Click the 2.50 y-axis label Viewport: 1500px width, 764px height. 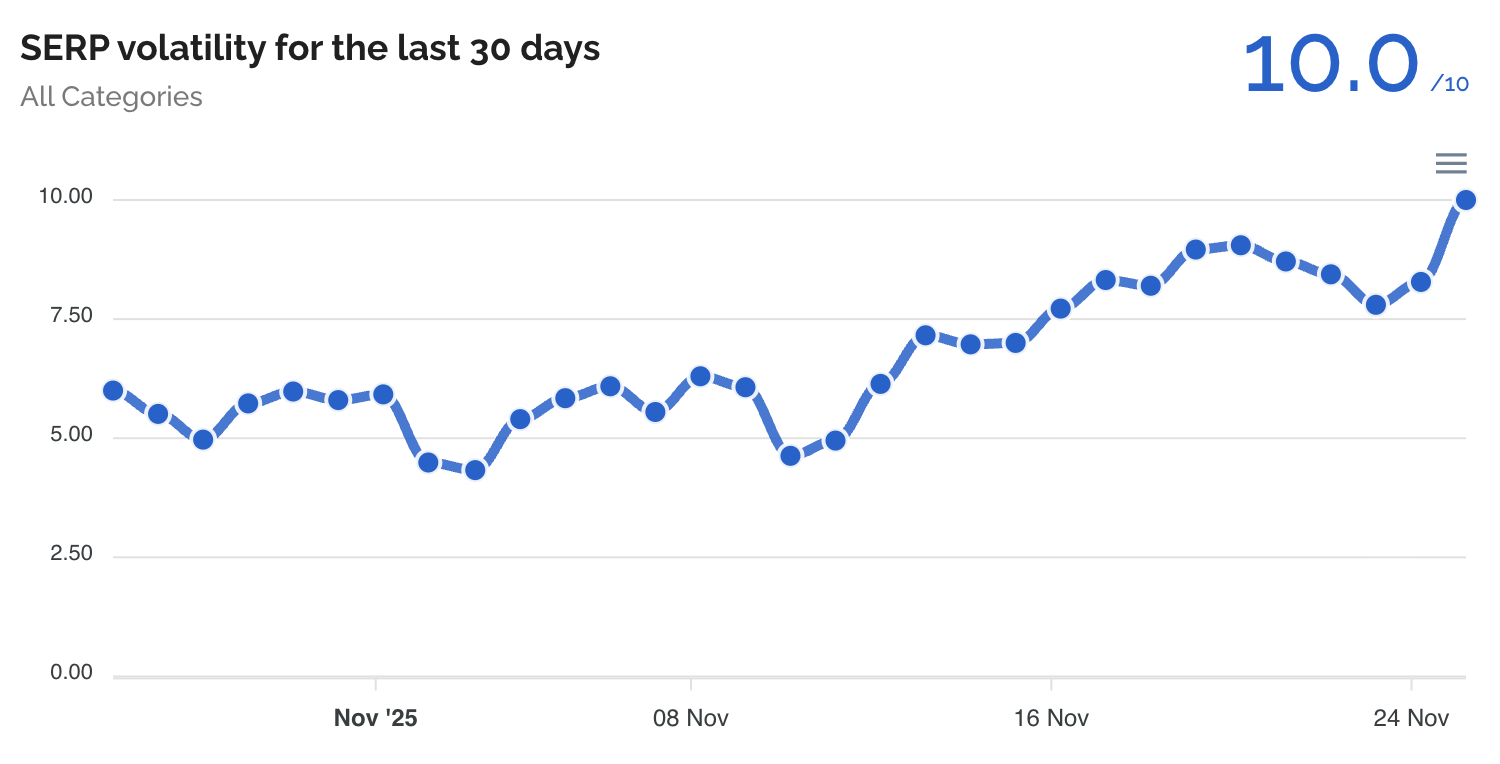coord(71,554)
